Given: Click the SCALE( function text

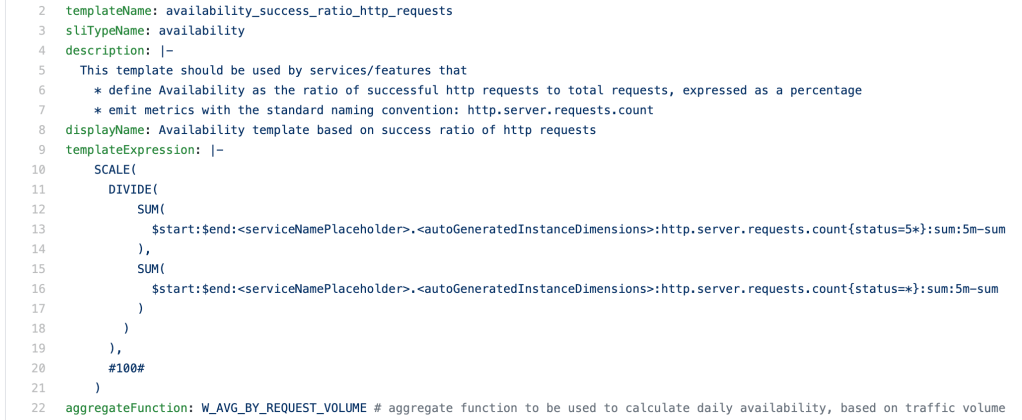Looking at the screenshot, I should point(115,170).
